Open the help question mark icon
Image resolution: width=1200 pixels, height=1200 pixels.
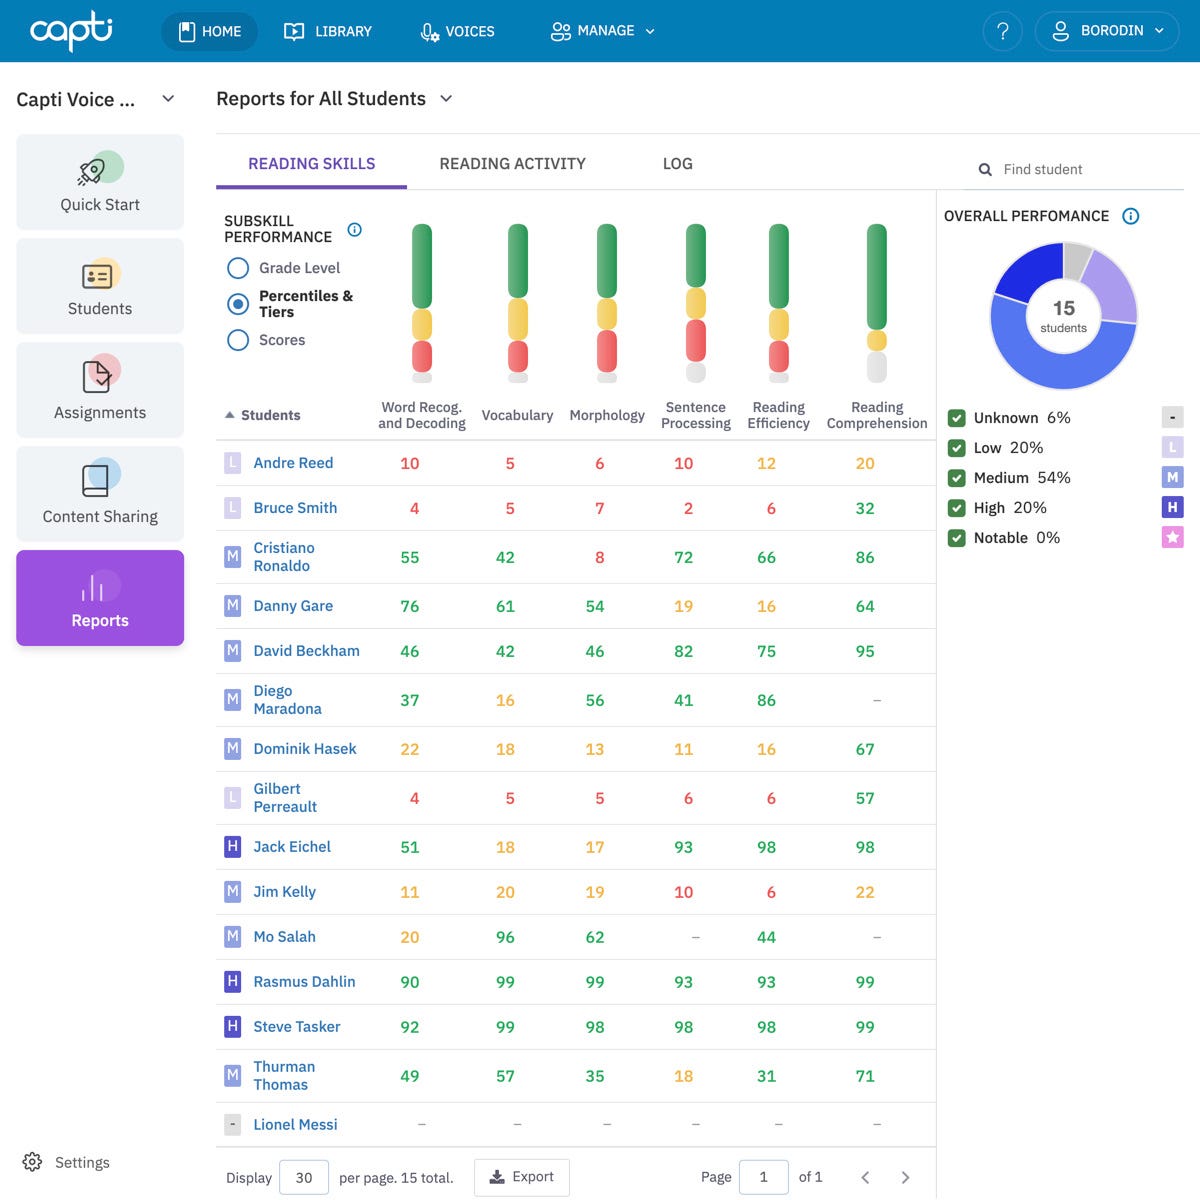[1003, 31]
